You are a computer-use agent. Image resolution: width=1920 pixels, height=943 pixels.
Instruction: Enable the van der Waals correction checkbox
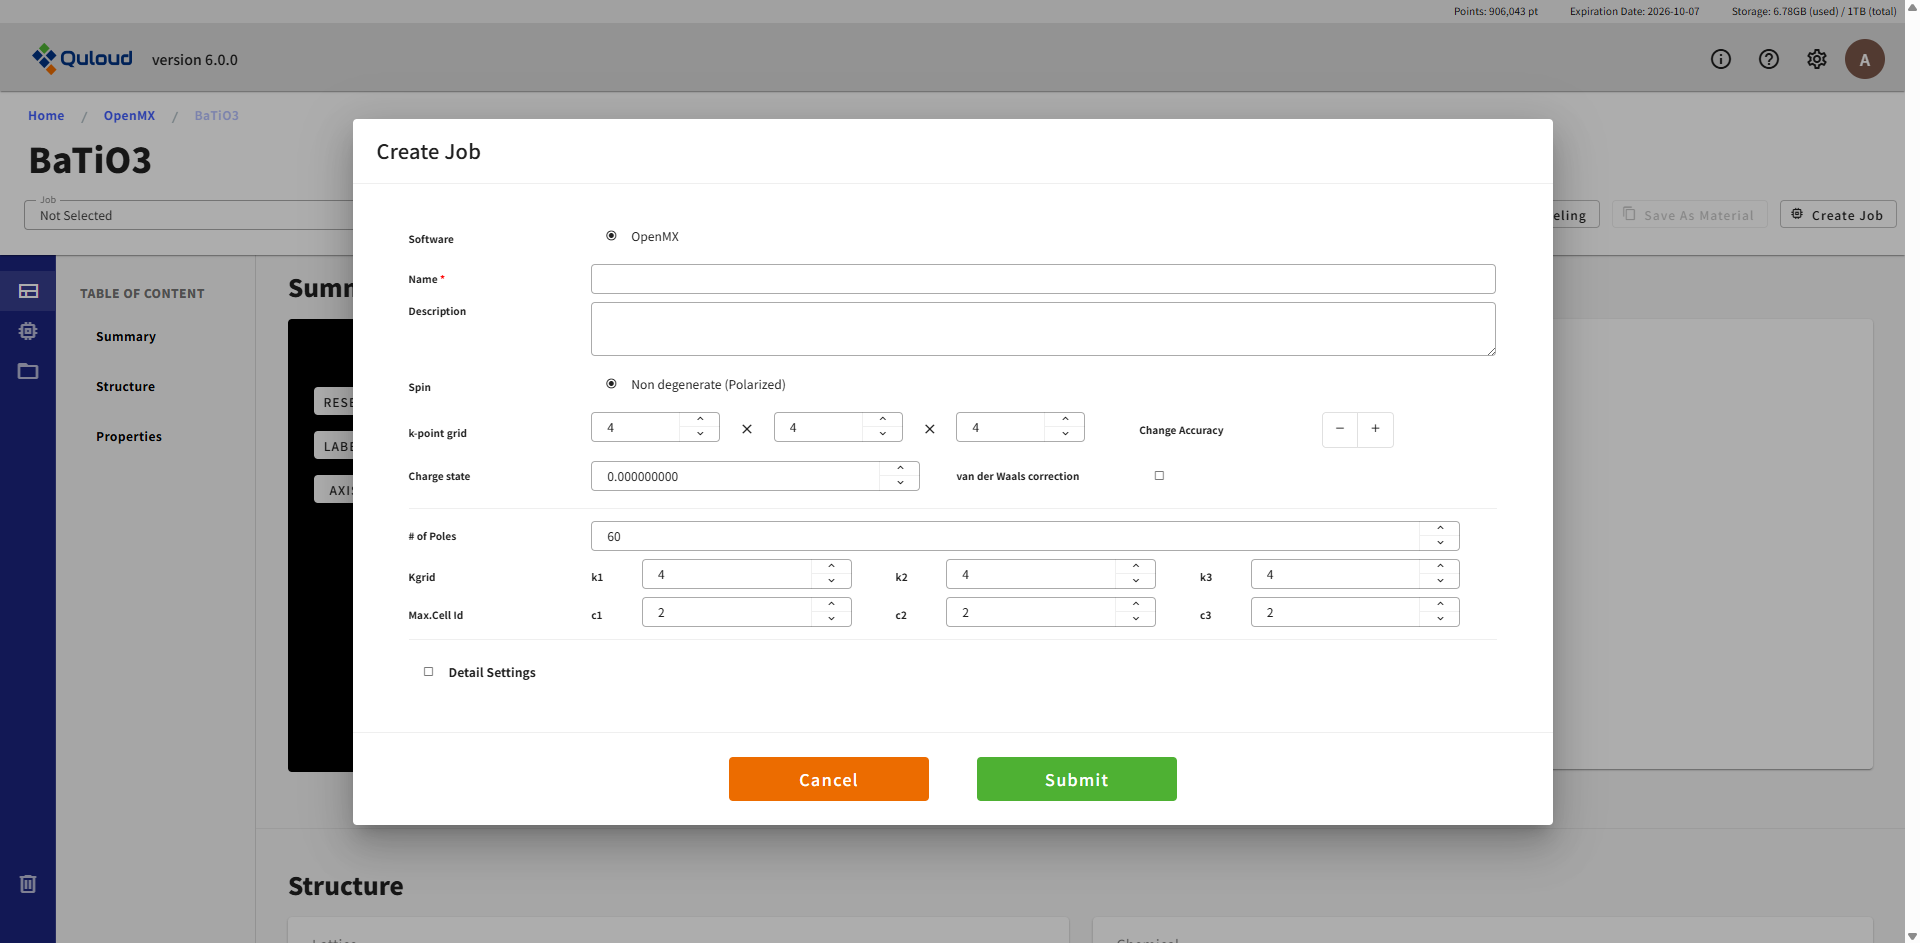tap(1159, 476)
